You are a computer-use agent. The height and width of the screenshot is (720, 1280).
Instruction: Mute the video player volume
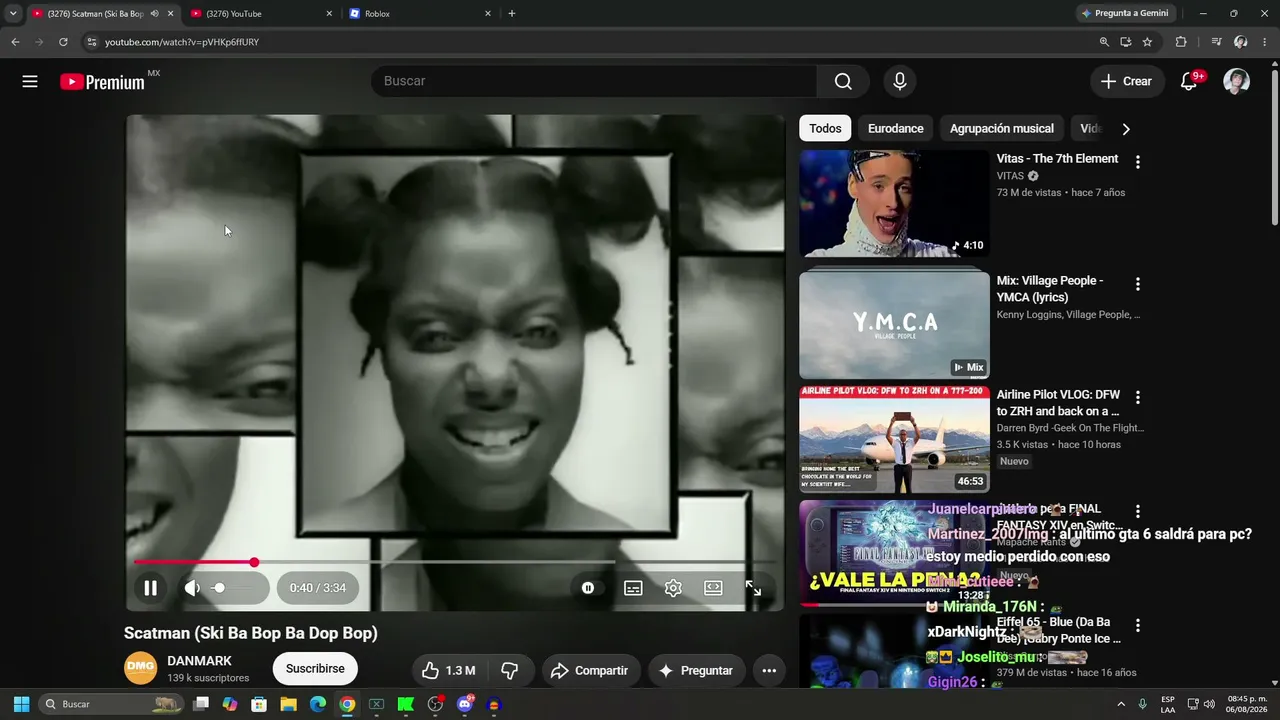point(192,588)
